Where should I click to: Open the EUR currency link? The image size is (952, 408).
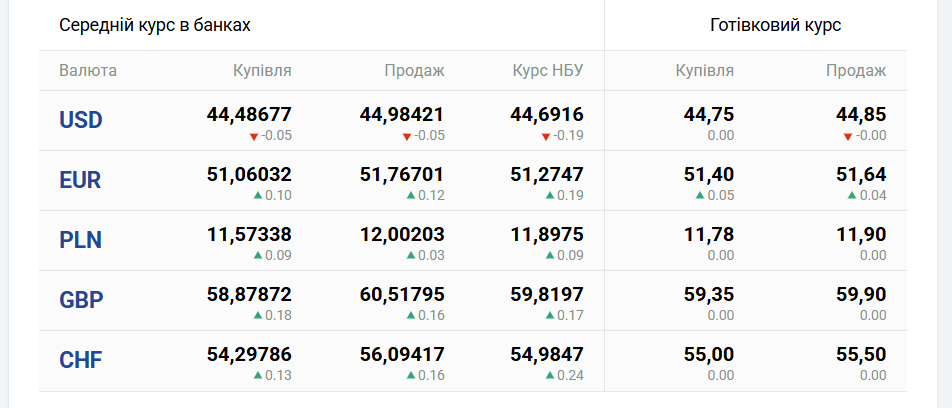click(80, 180)
